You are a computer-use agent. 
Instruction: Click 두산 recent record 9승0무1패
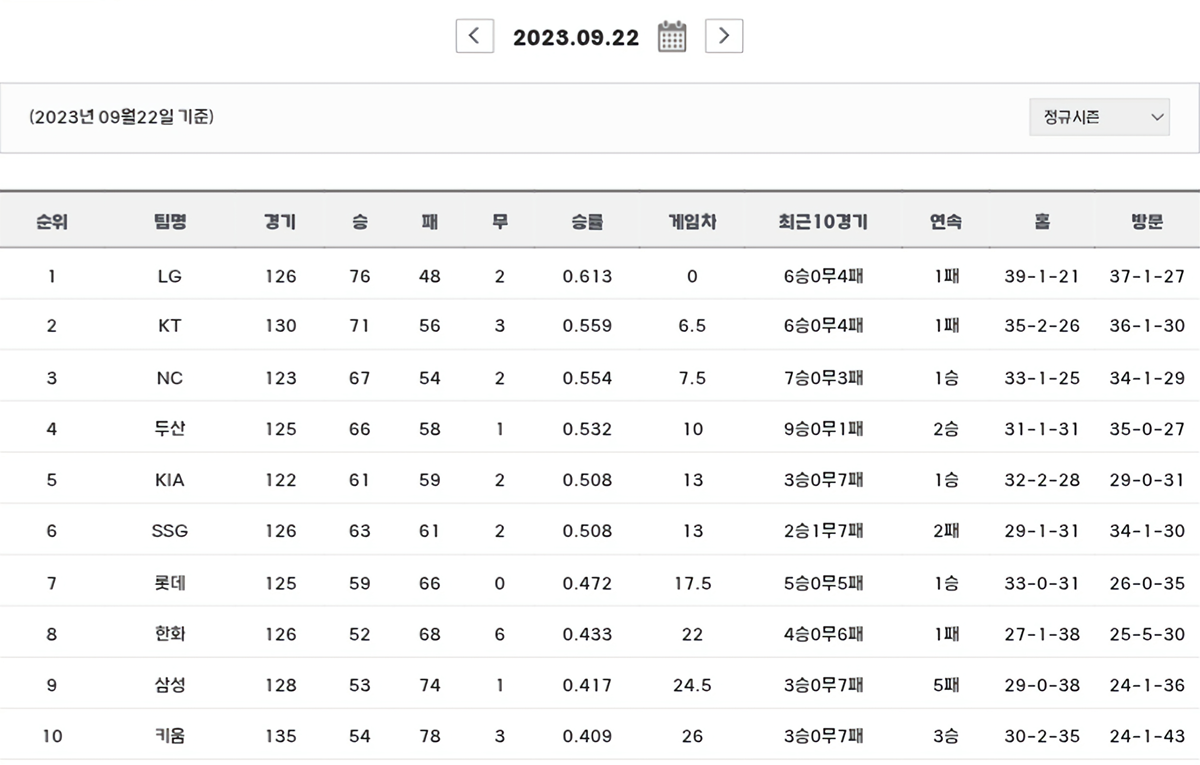824,429
